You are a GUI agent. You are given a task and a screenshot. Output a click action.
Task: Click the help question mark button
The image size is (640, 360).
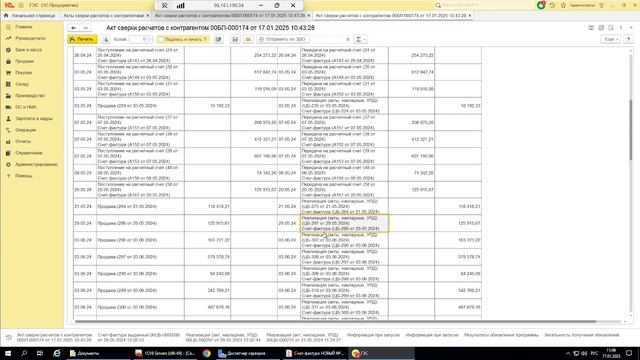click(x=629, y=39)
